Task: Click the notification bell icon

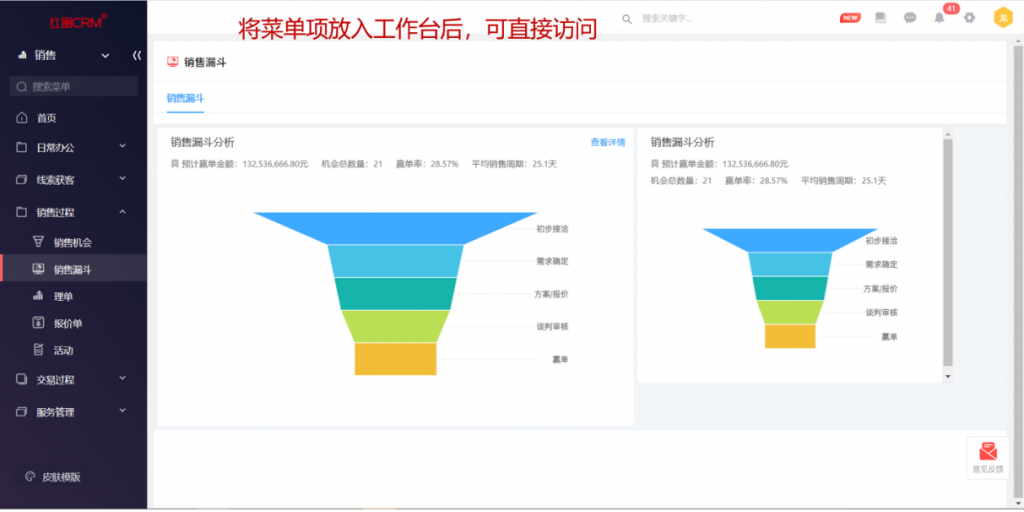Action: (939, 18)
